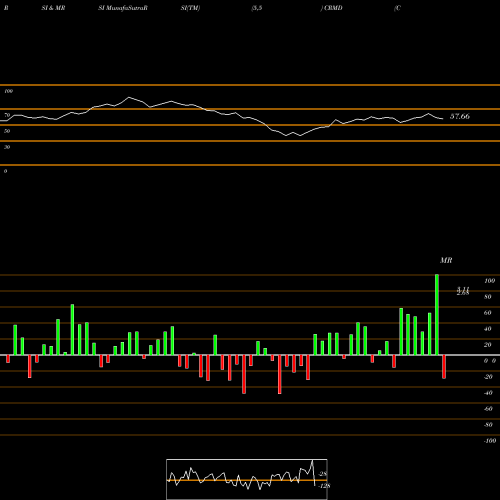This screenshot has height=500, width=500.
Task: Click the RSI axis label 50
Action: (x=7, y=131)
